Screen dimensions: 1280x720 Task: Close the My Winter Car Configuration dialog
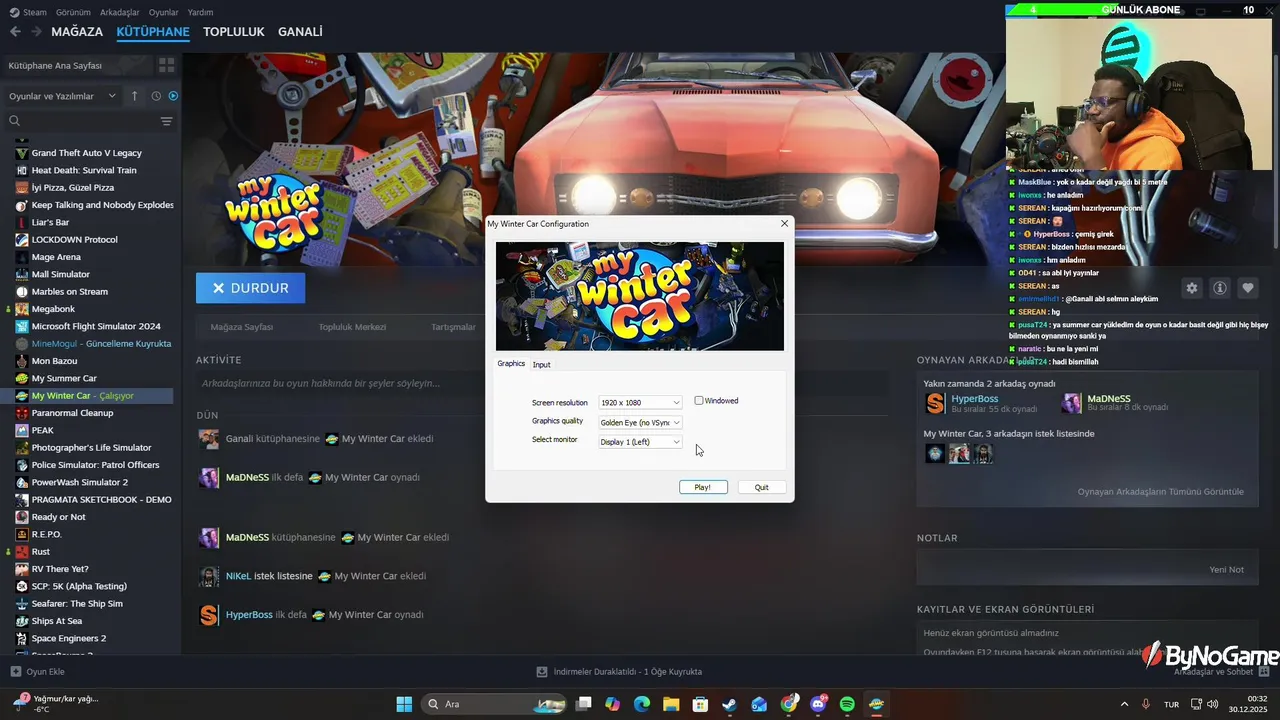pyautogui.click(x=784, y=224)
